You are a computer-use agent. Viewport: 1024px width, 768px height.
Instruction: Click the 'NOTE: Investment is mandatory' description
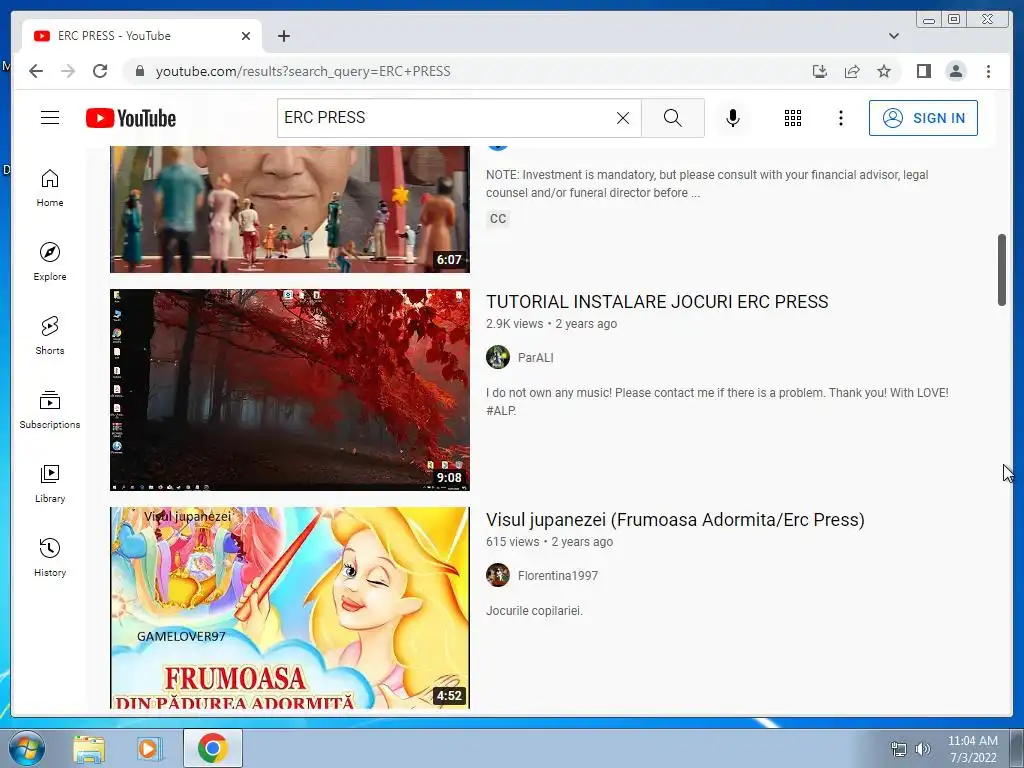coord(707,184)
